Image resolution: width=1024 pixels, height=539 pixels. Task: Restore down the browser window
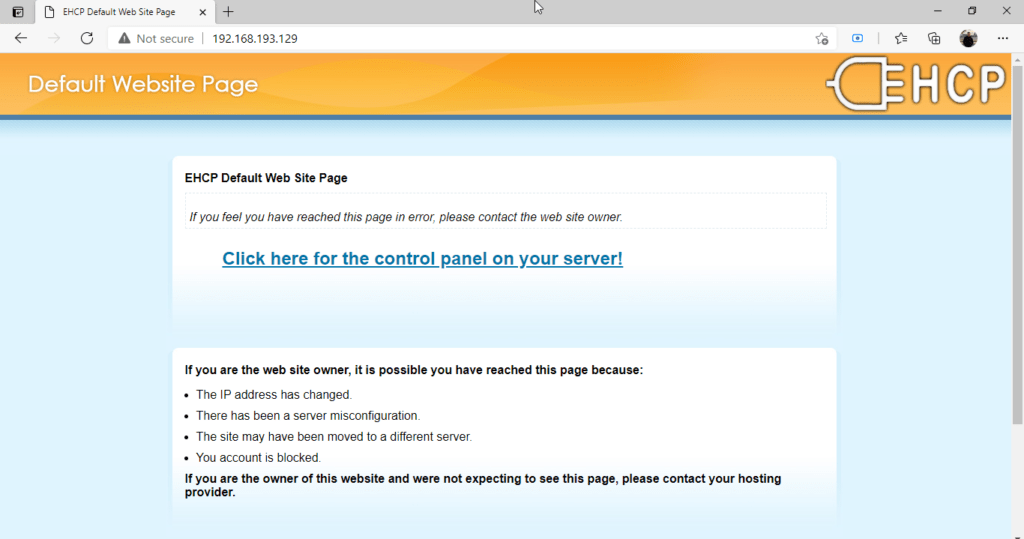(972, 11)
